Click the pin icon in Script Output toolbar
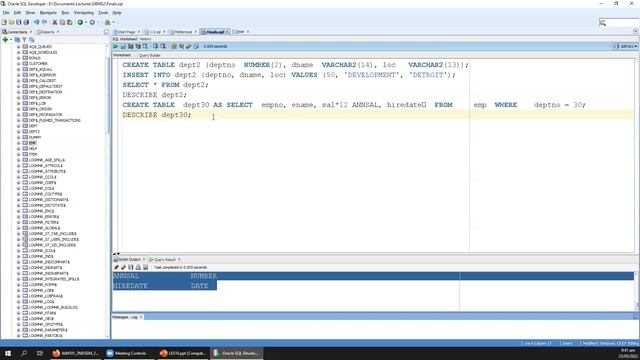The width and height of the screenshot is (640, 360). pyautogui.click(x=116, y=267)
